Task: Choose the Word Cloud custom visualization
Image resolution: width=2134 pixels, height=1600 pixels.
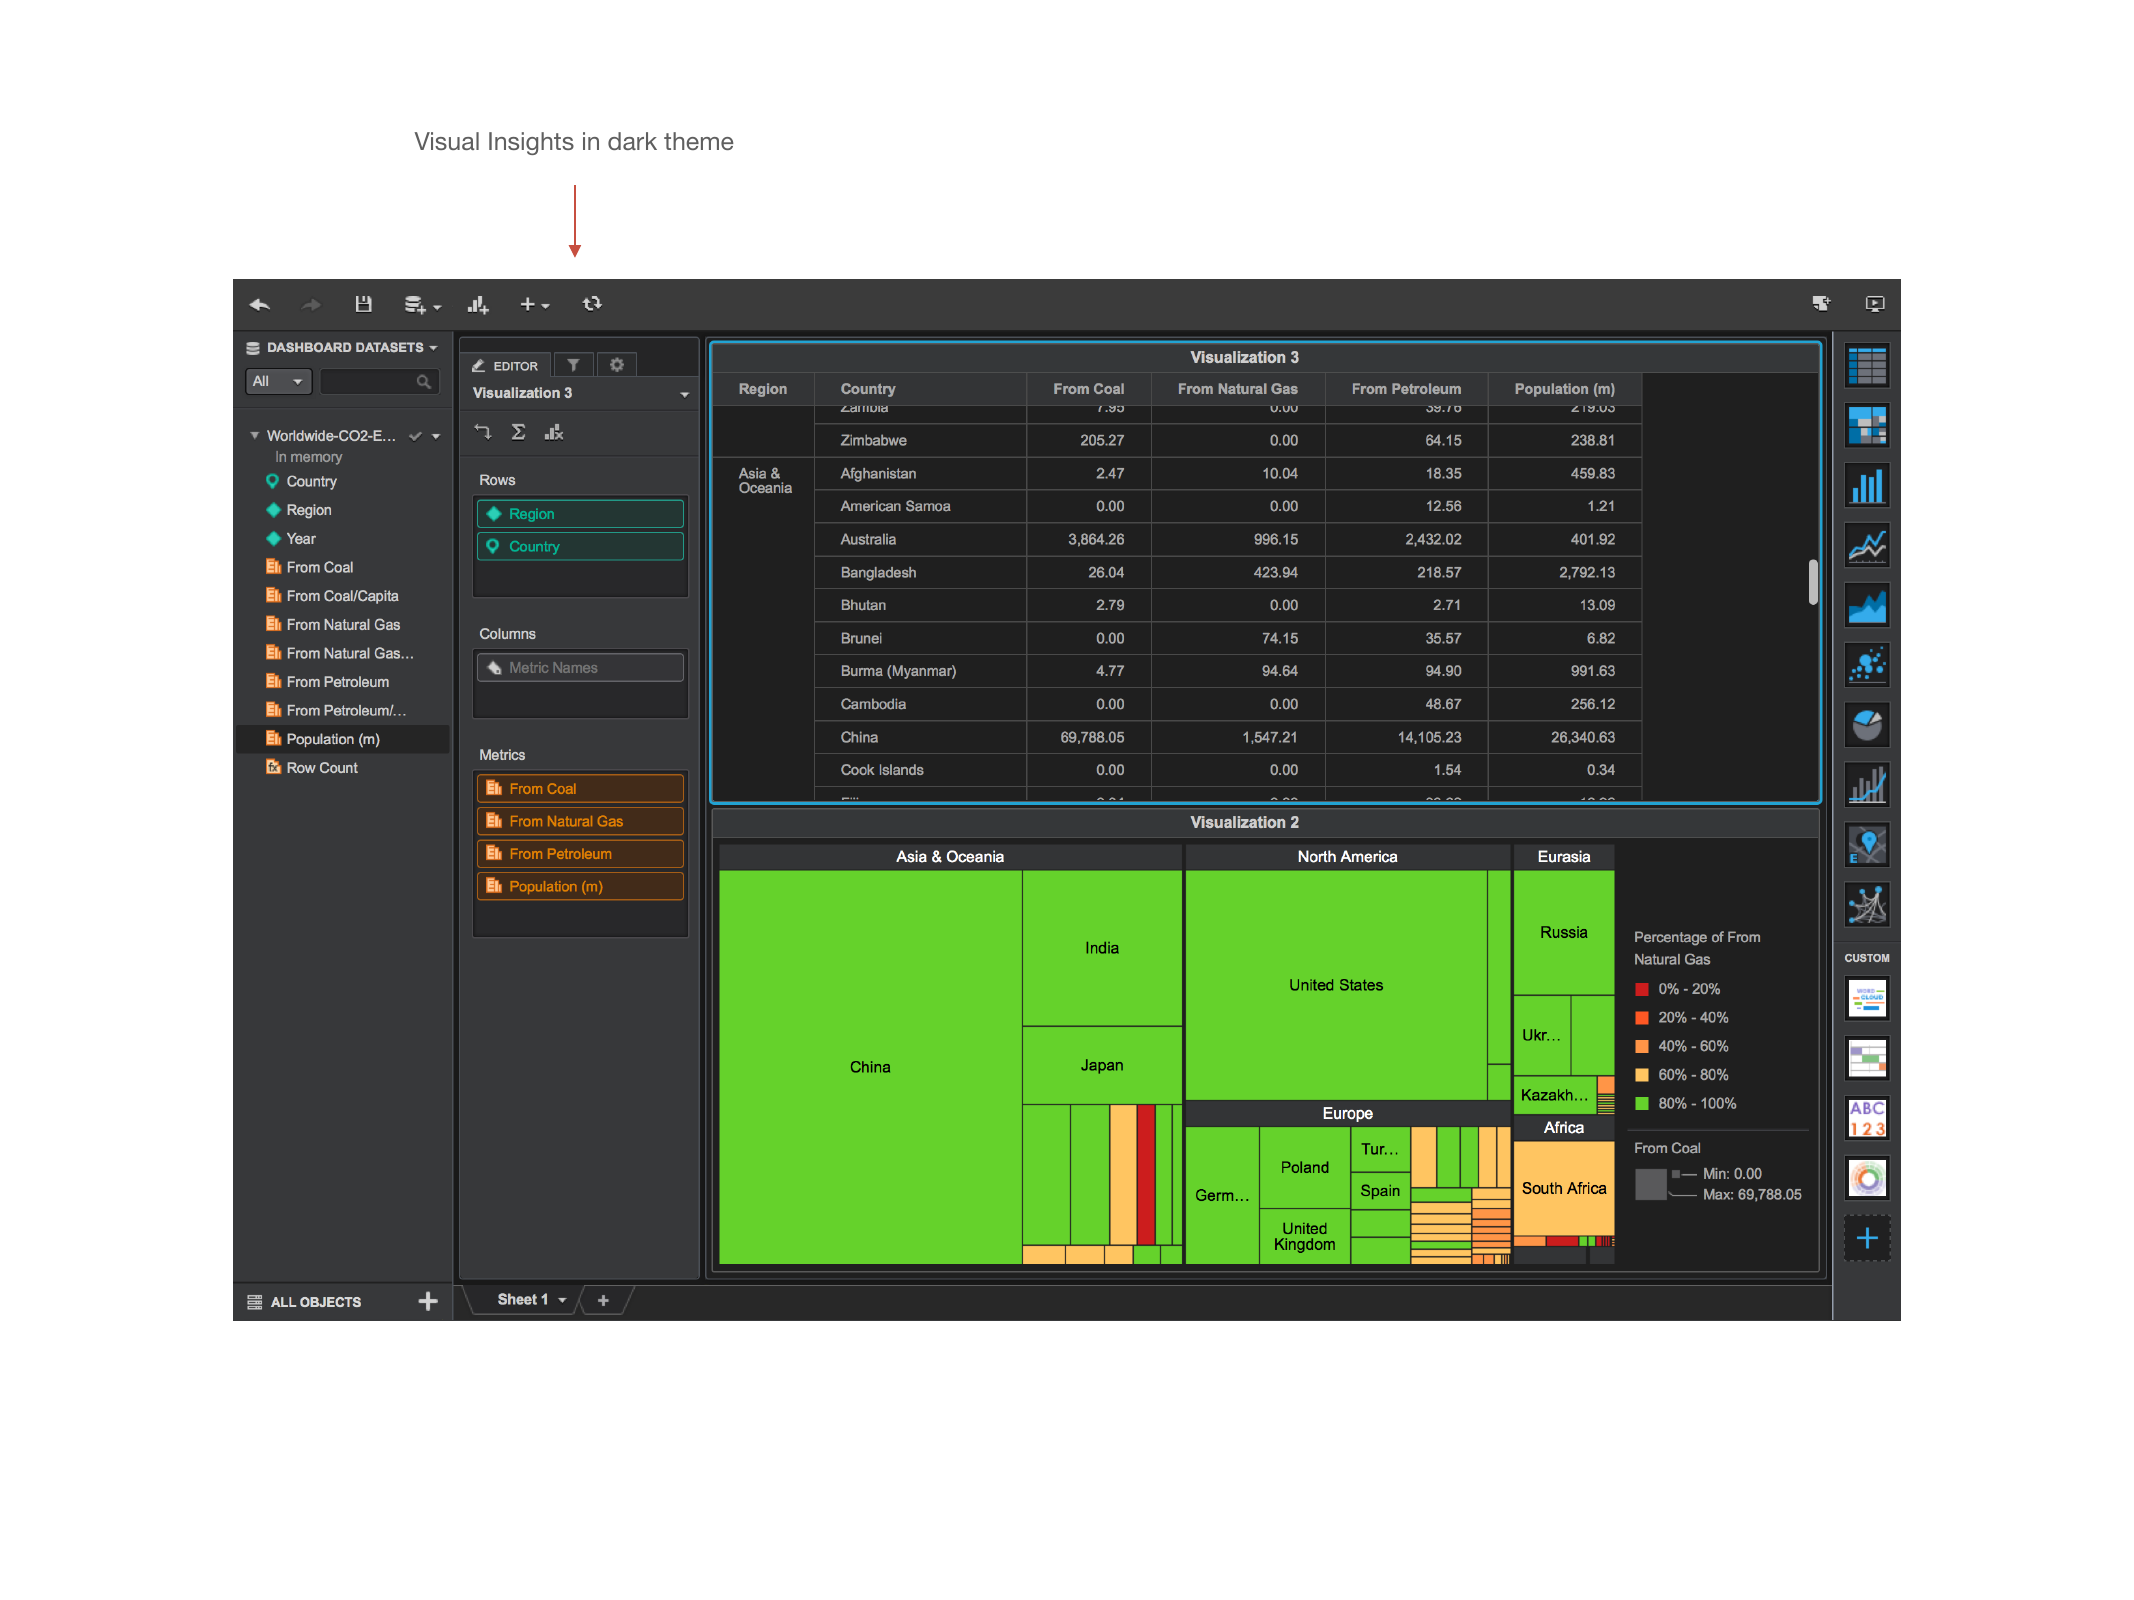Action: 1867,998
